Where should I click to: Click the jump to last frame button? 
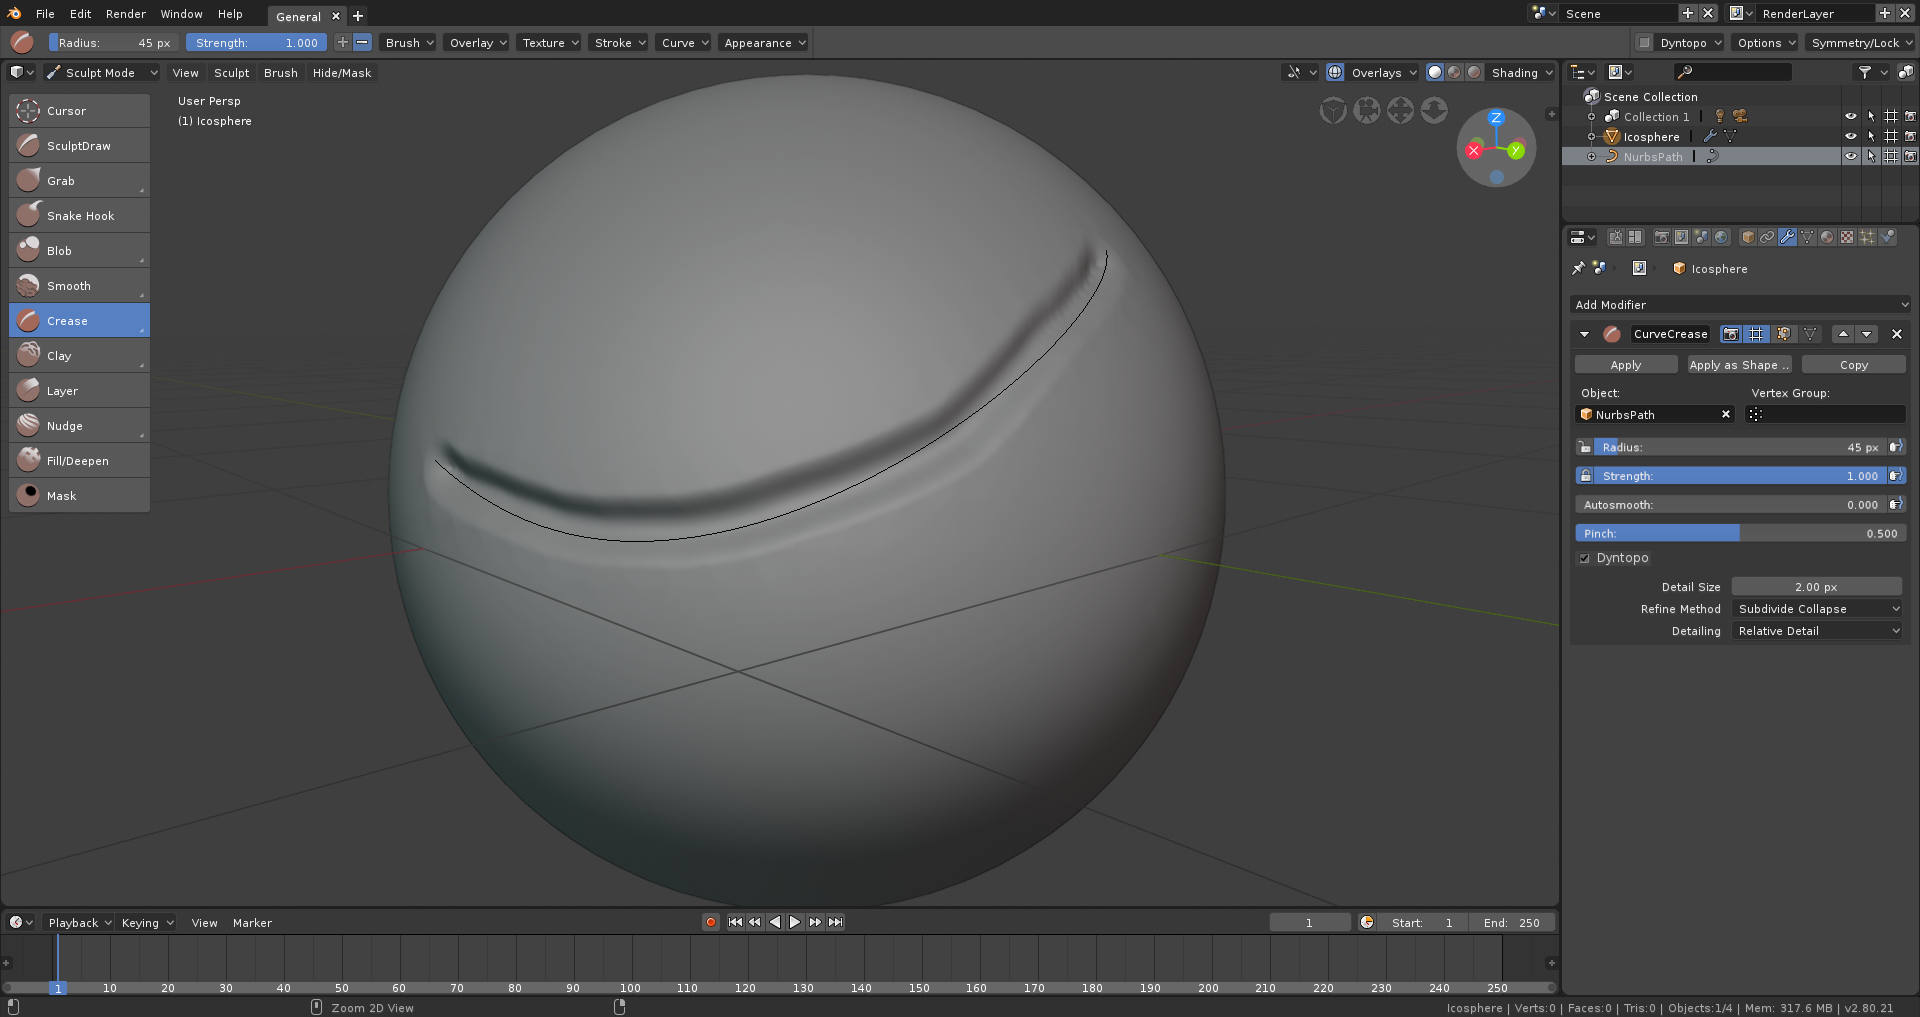tap(835, 922)
